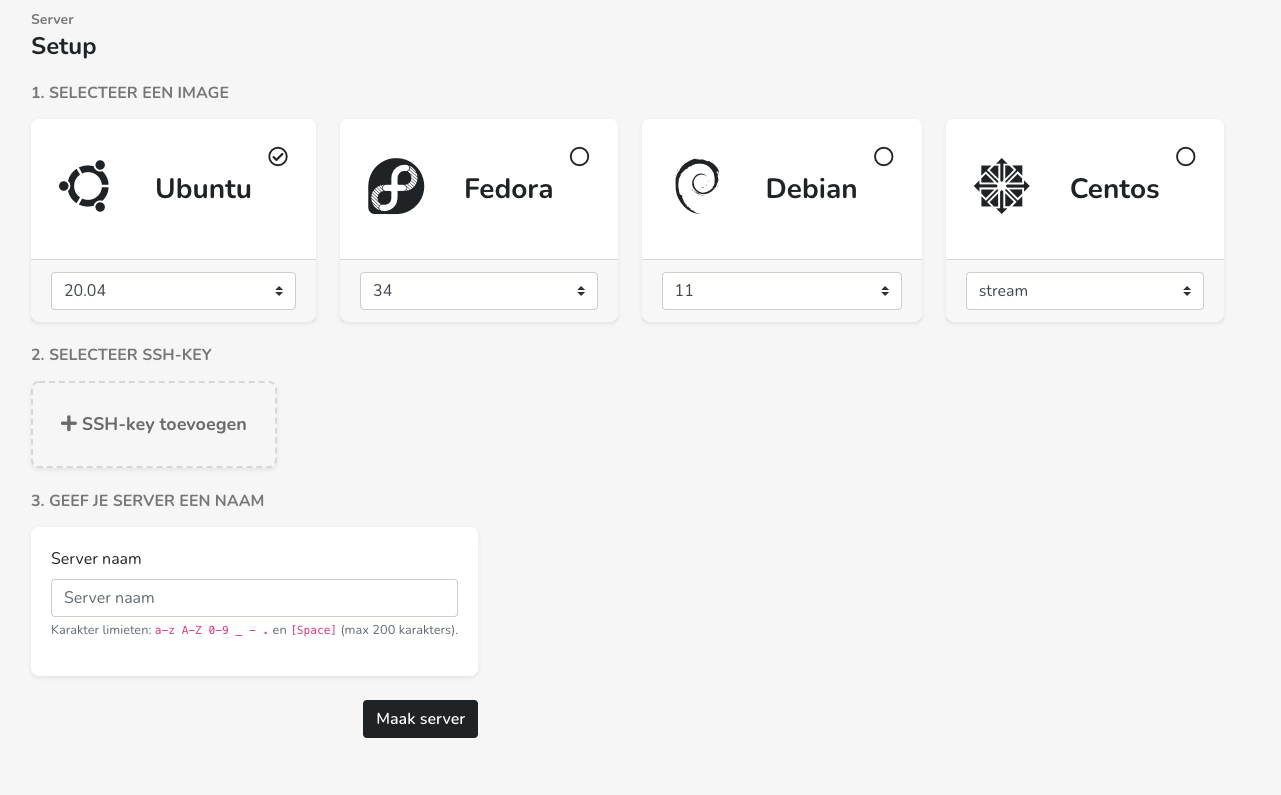Viewport: 1281px width, 795px height.
Task: Click the Ubuntu card title text
Action: click(x=203, y=189)
